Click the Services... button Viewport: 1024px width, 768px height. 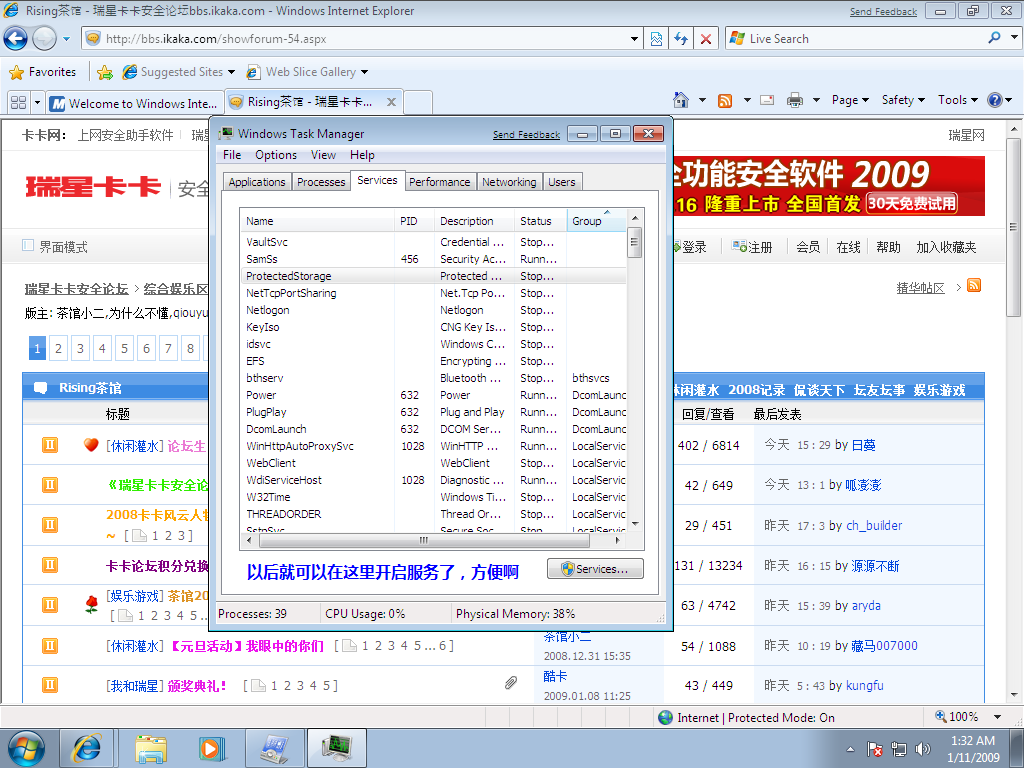click(595, 569)
